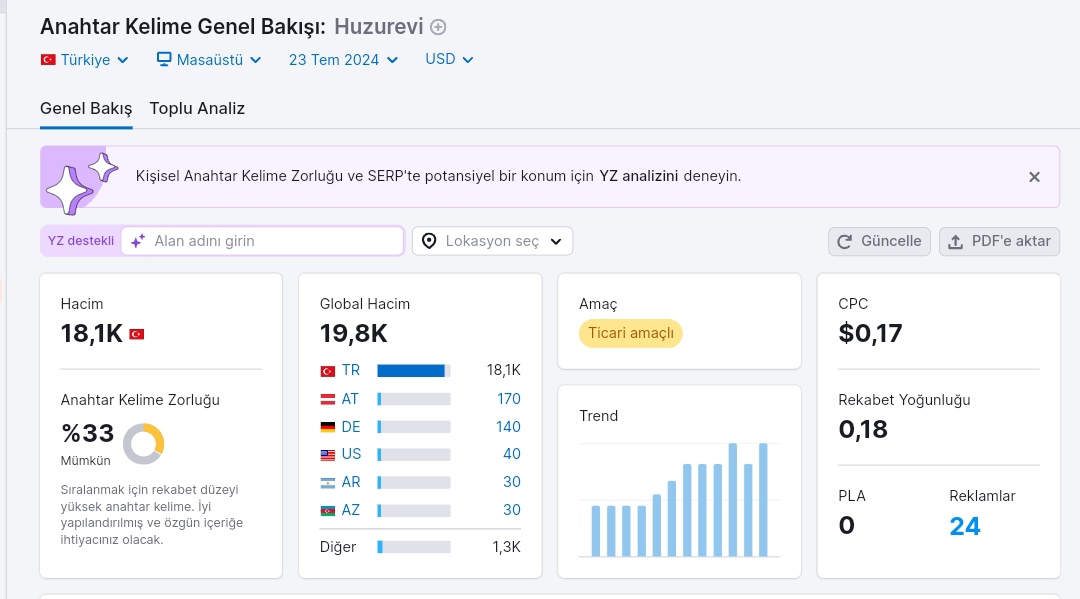Click the monitor icon beside Masaüstü
Viewport: 1080px width, 599px height.
[x=164, y=59]
